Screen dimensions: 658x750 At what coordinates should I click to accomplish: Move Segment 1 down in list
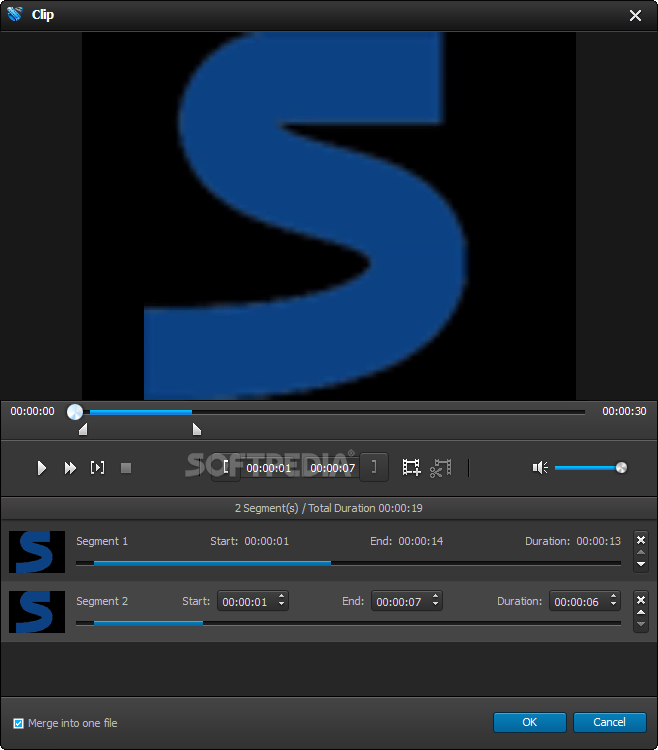[x=641, y=564]
